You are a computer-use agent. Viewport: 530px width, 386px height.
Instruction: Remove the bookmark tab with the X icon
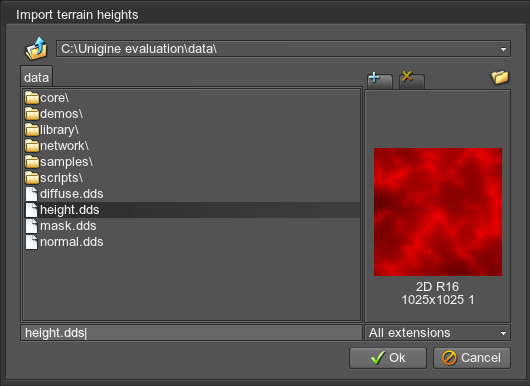(x=412, y=80)
